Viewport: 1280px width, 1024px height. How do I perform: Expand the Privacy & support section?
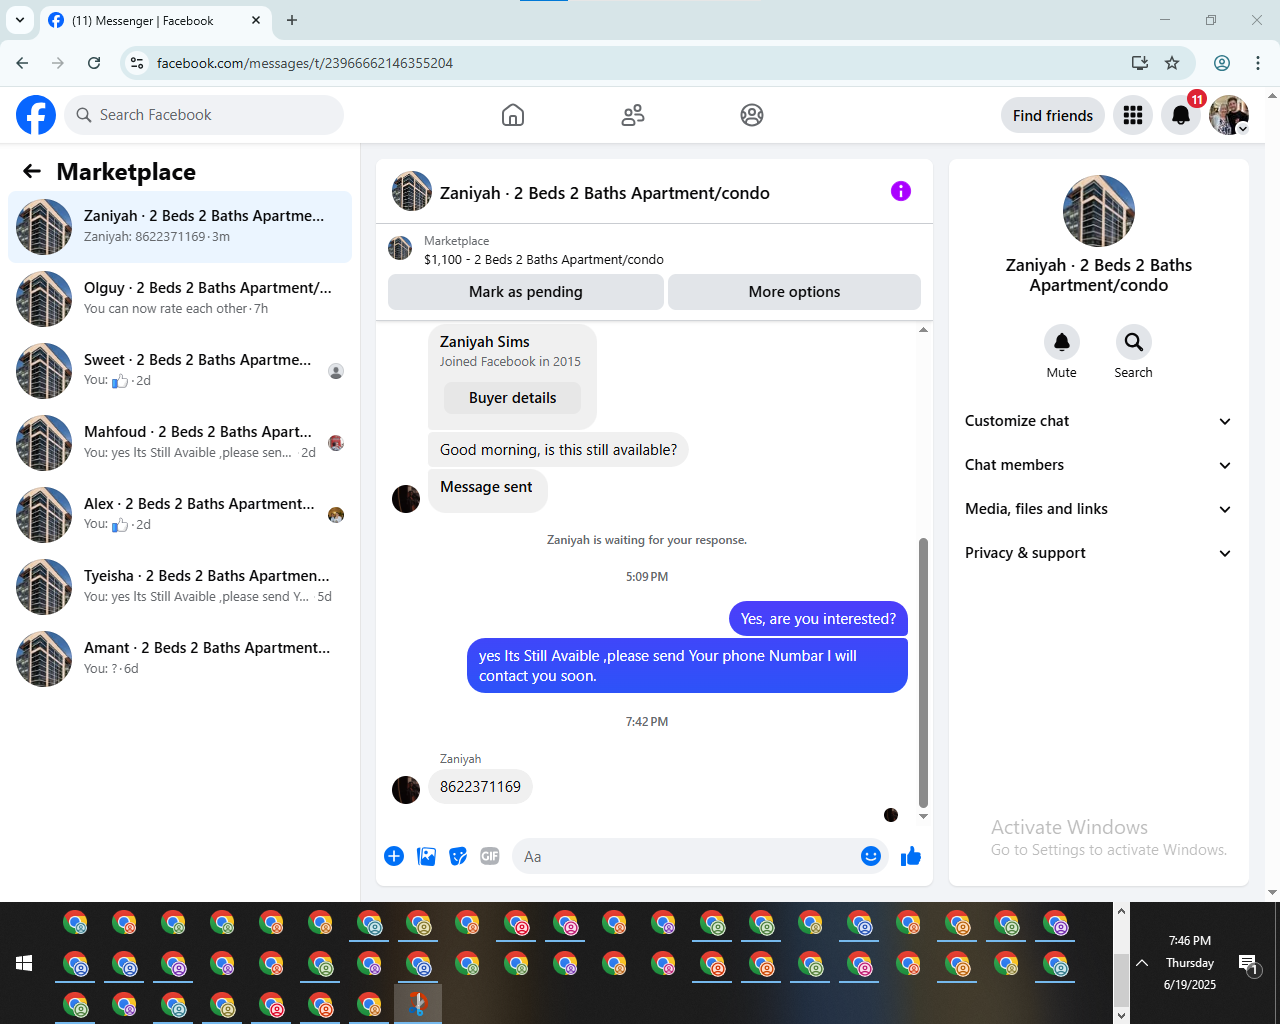(1098, 553)
